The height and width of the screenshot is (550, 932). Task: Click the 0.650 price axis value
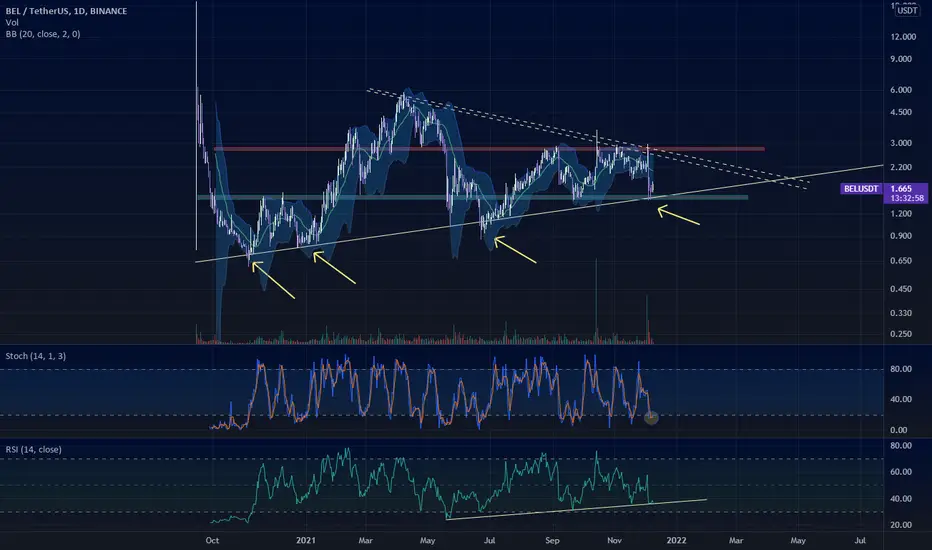coord(901,260)
